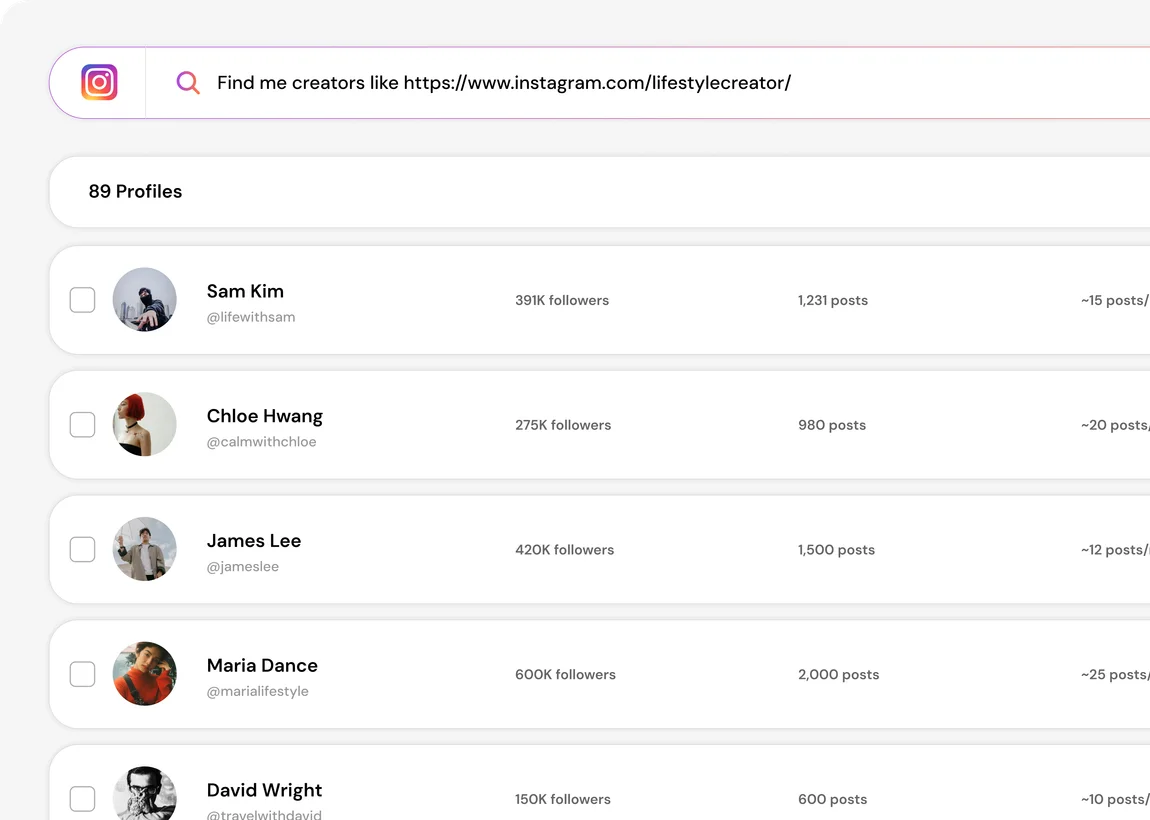Open the Chloe Hwang name link
The image size is (1150, 820).
tap(265, 417)
